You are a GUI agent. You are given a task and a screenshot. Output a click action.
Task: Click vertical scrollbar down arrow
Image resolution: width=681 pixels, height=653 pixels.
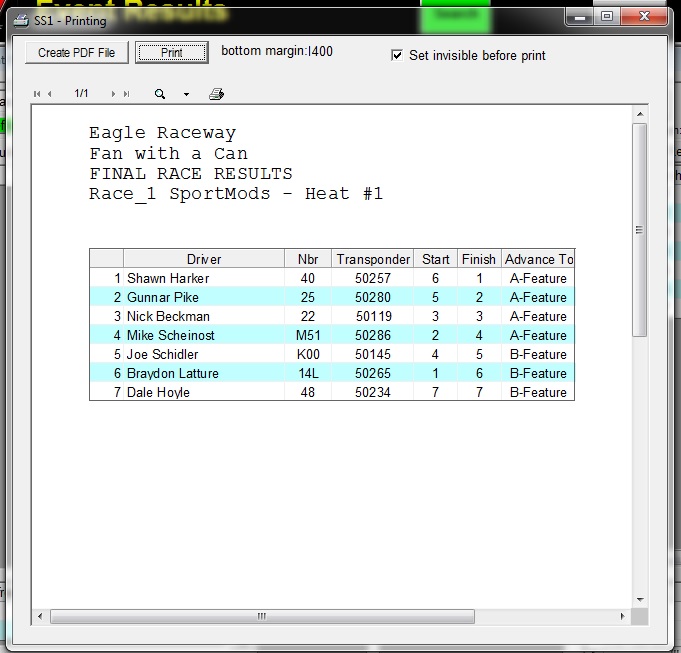coord(640,599)
